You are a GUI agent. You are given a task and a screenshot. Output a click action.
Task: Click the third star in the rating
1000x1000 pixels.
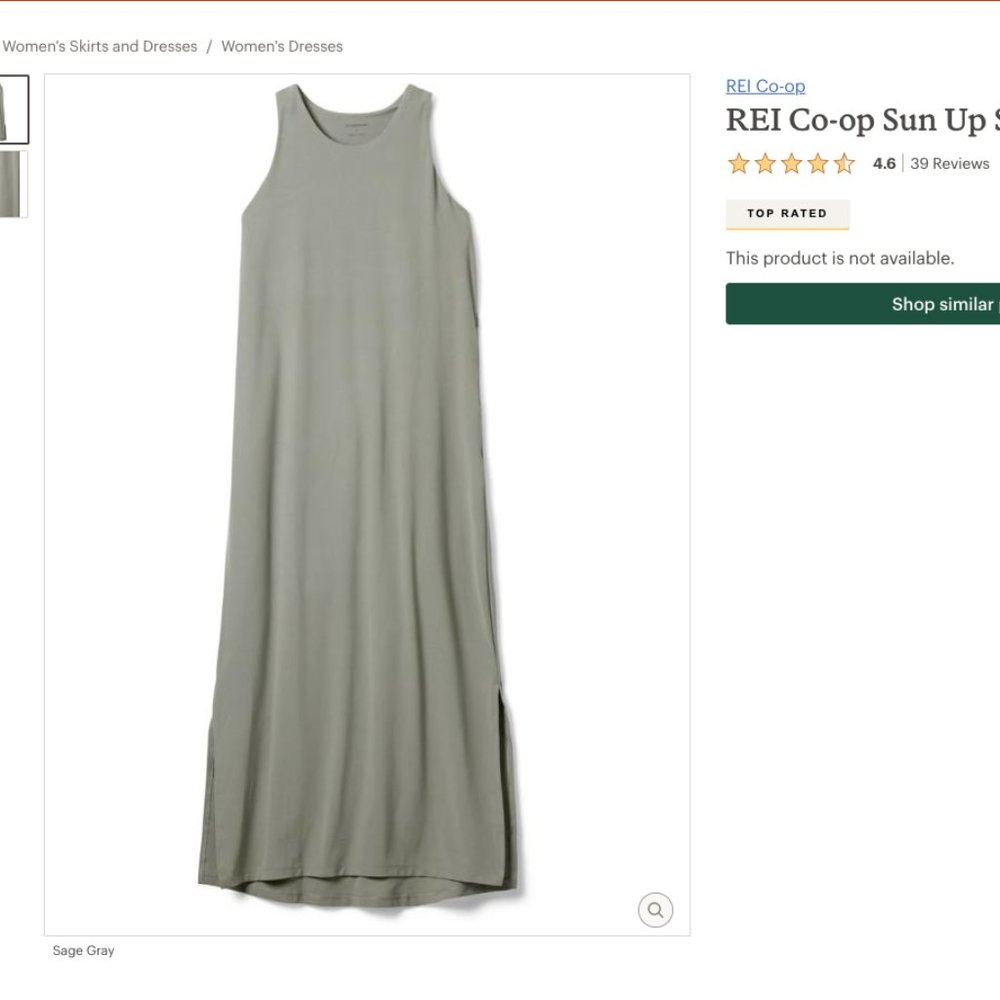[791, 163]
